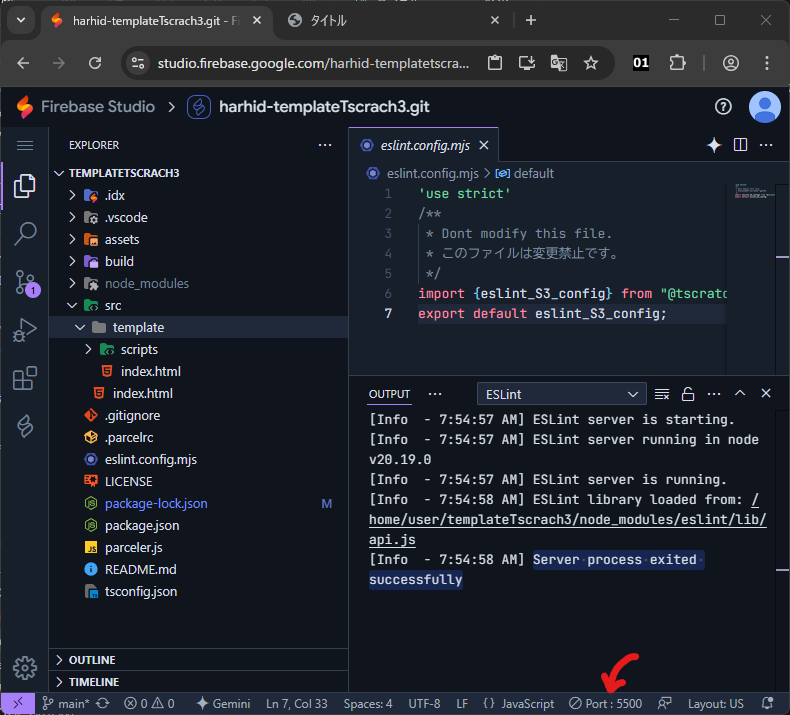Open output panel more actions ellipsis
The height and width of the screenshot is (715, 790).
pos(714,394)
